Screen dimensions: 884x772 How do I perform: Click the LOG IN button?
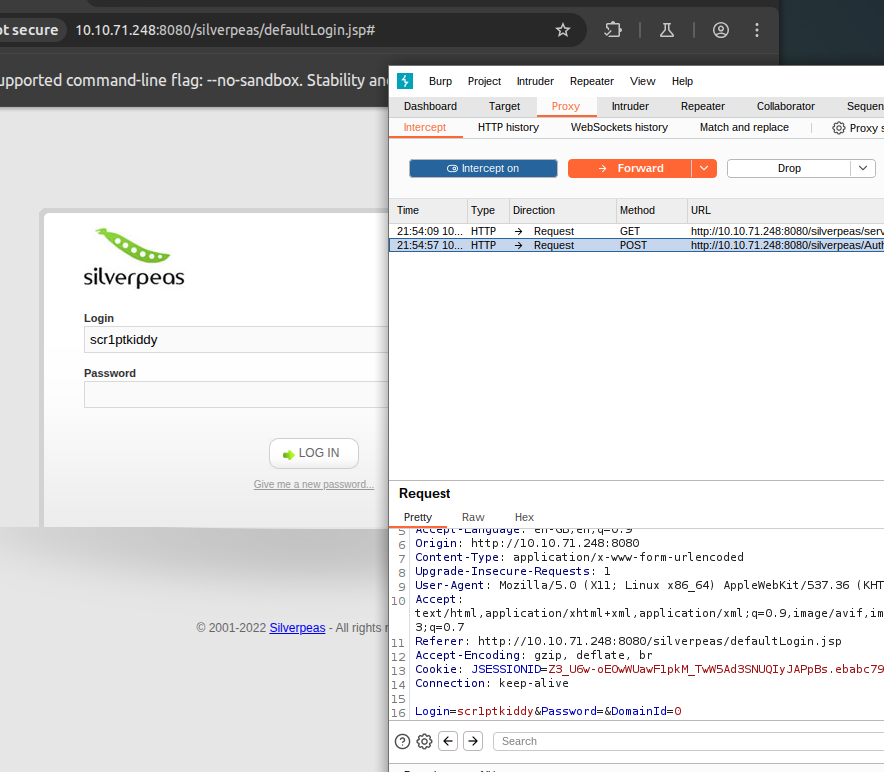[x=313, y=453]
